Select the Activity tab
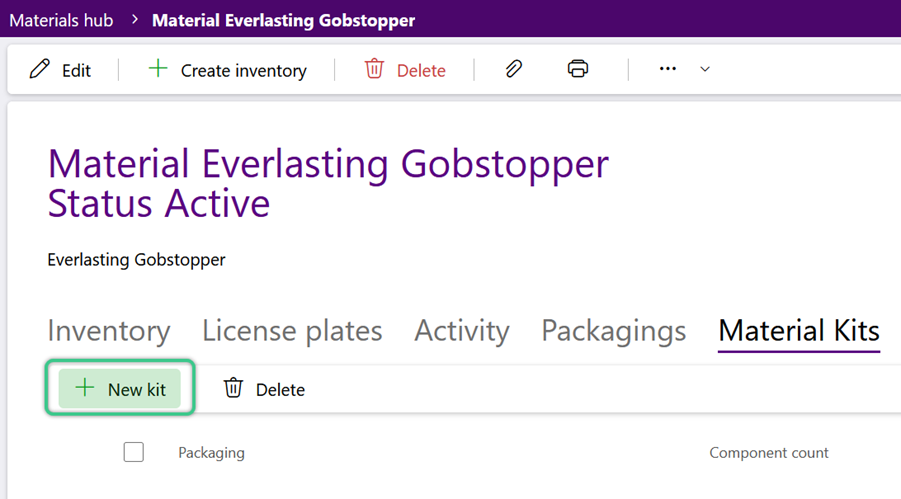901x499 pixels. tap(462, 332)
